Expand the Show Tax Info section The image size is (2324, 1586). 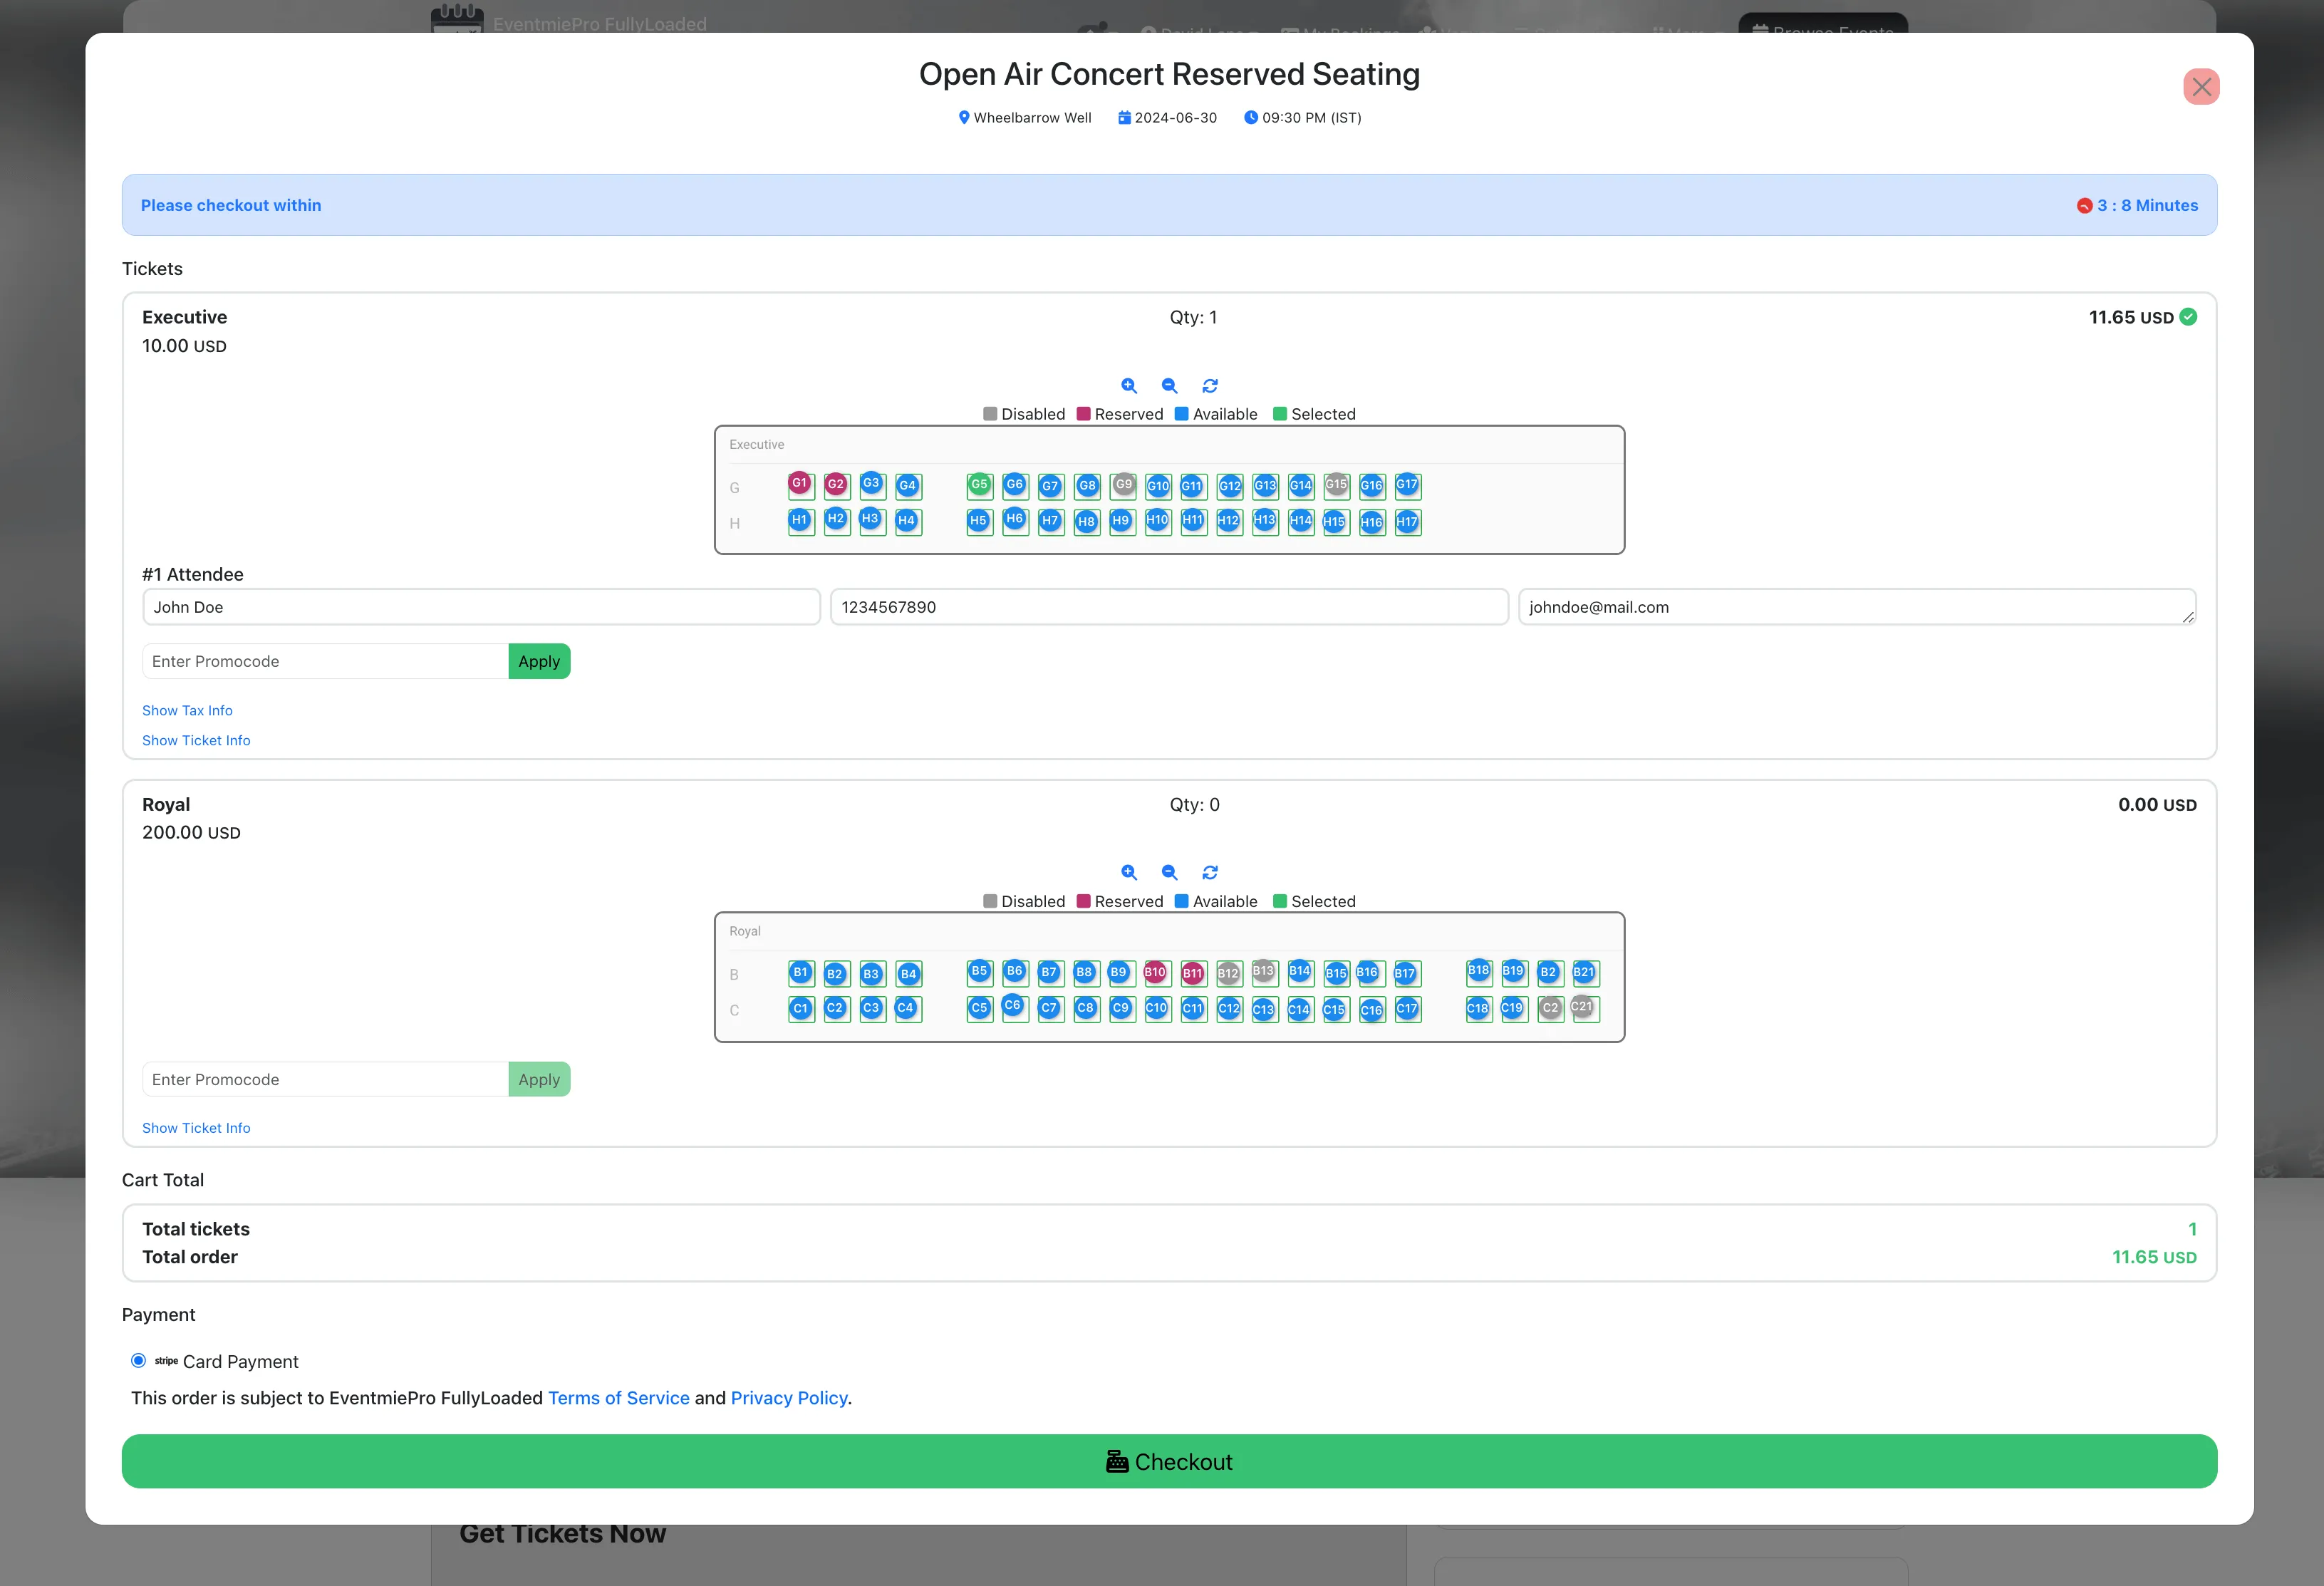pyautogui.click(x=187, y=710)
